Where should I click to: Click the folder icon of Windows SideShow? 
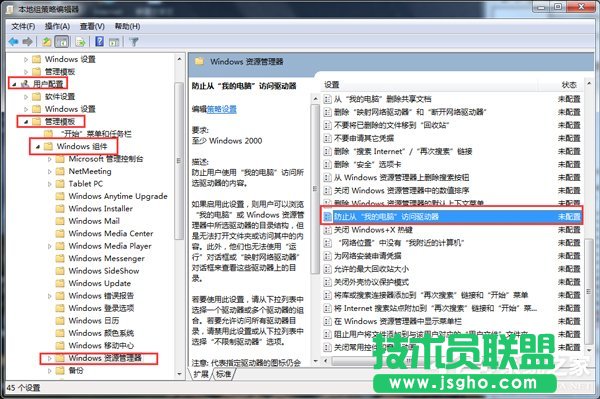[60, 271]
